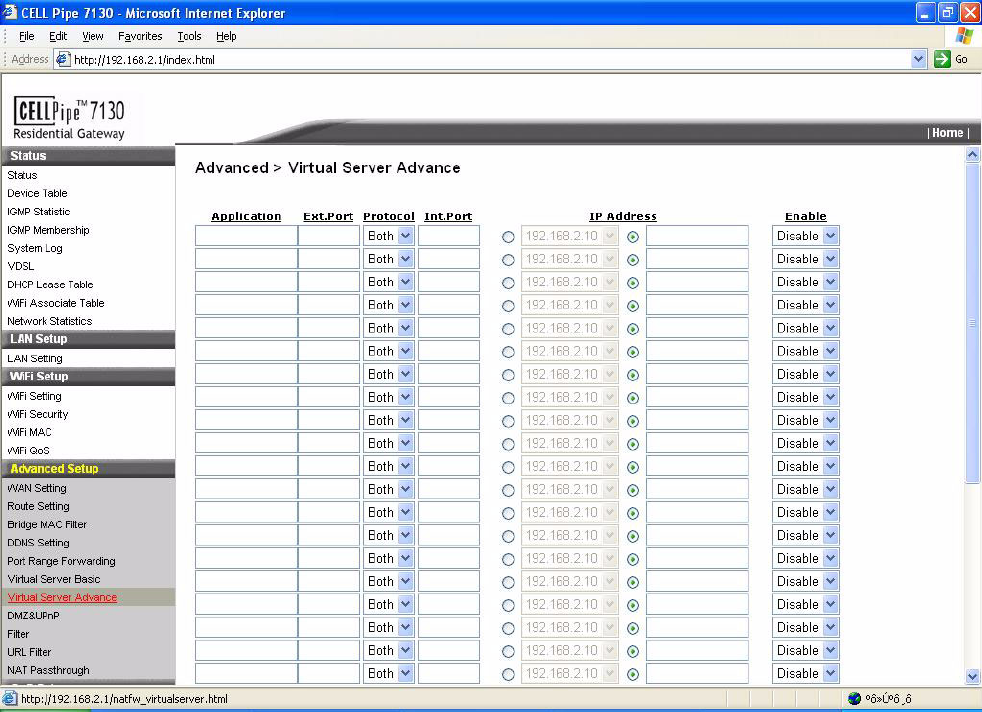Click the Advanced Setup section header
The height and width of the screenshot is (712, 982).
[88, 469]
